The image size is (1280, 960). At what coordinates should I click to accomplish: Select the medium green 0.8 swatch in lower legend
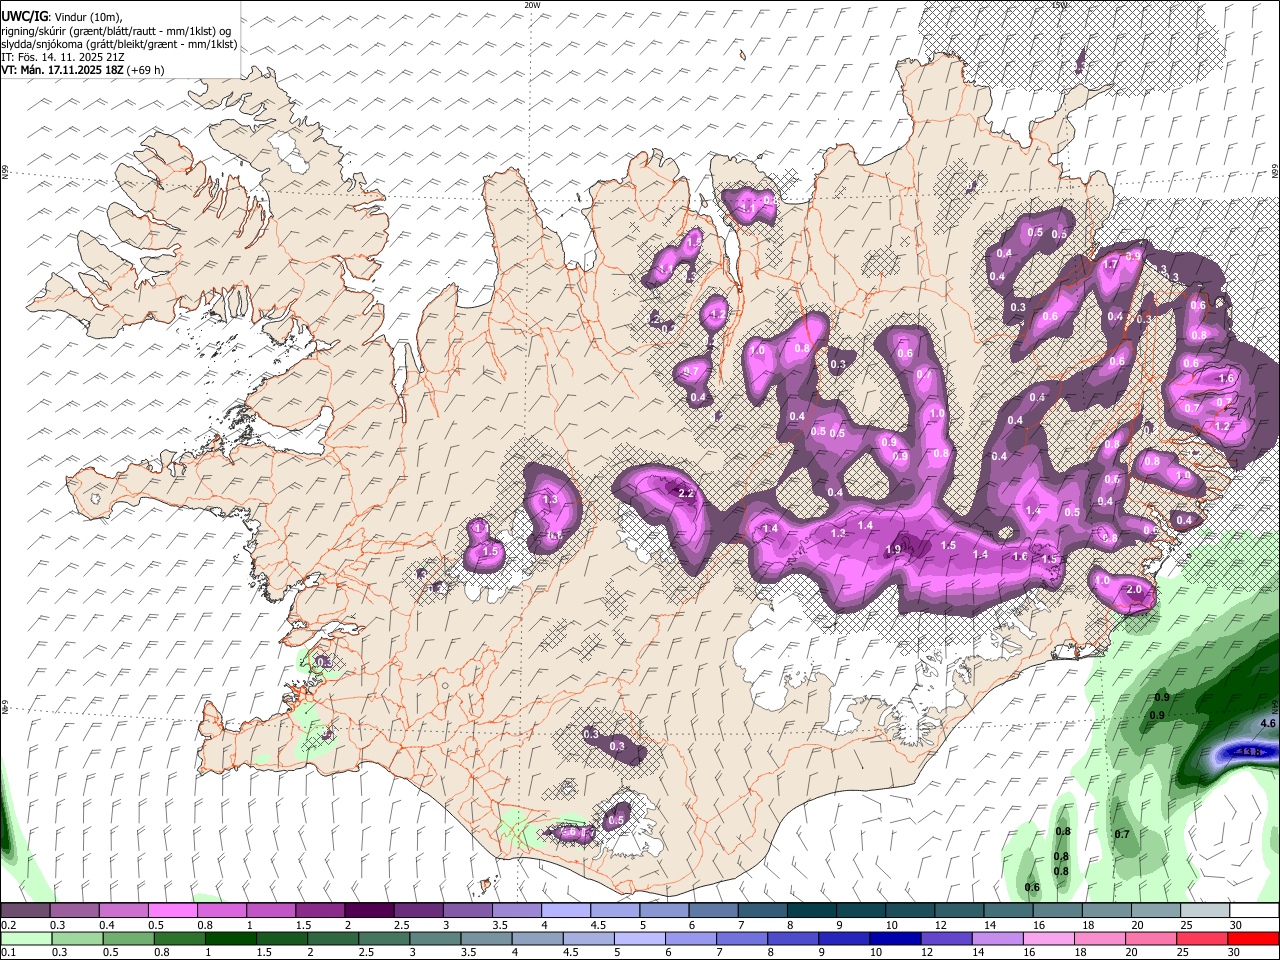click(179, 938)
